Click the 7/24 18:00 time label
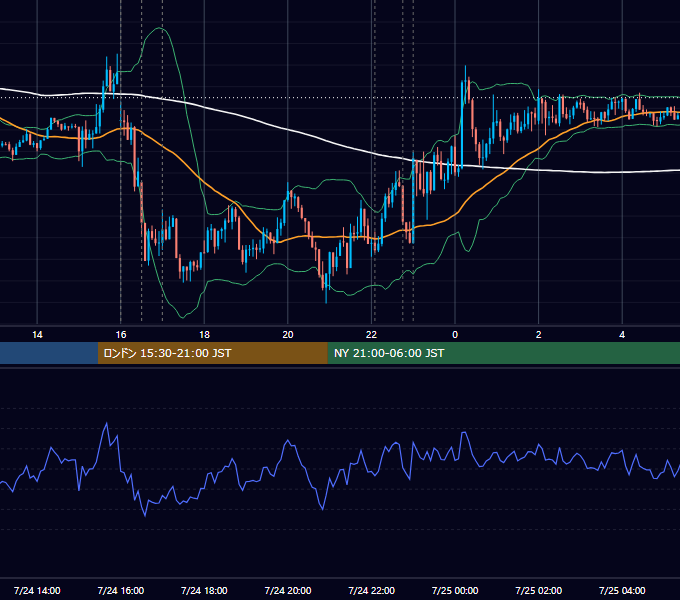680x600 pixels. [204, 590]
